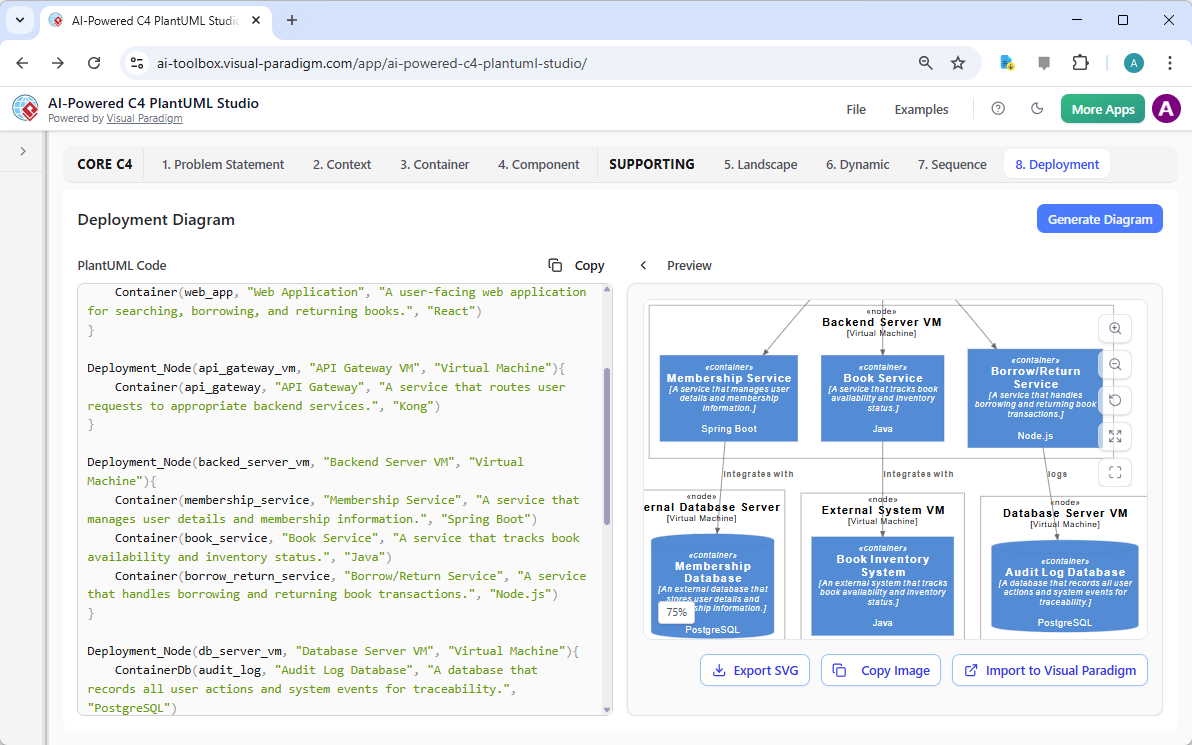Viewport: 1192px width, 745px height.
Task: Bookmark this page with the star icon
Action: point(958,62)
